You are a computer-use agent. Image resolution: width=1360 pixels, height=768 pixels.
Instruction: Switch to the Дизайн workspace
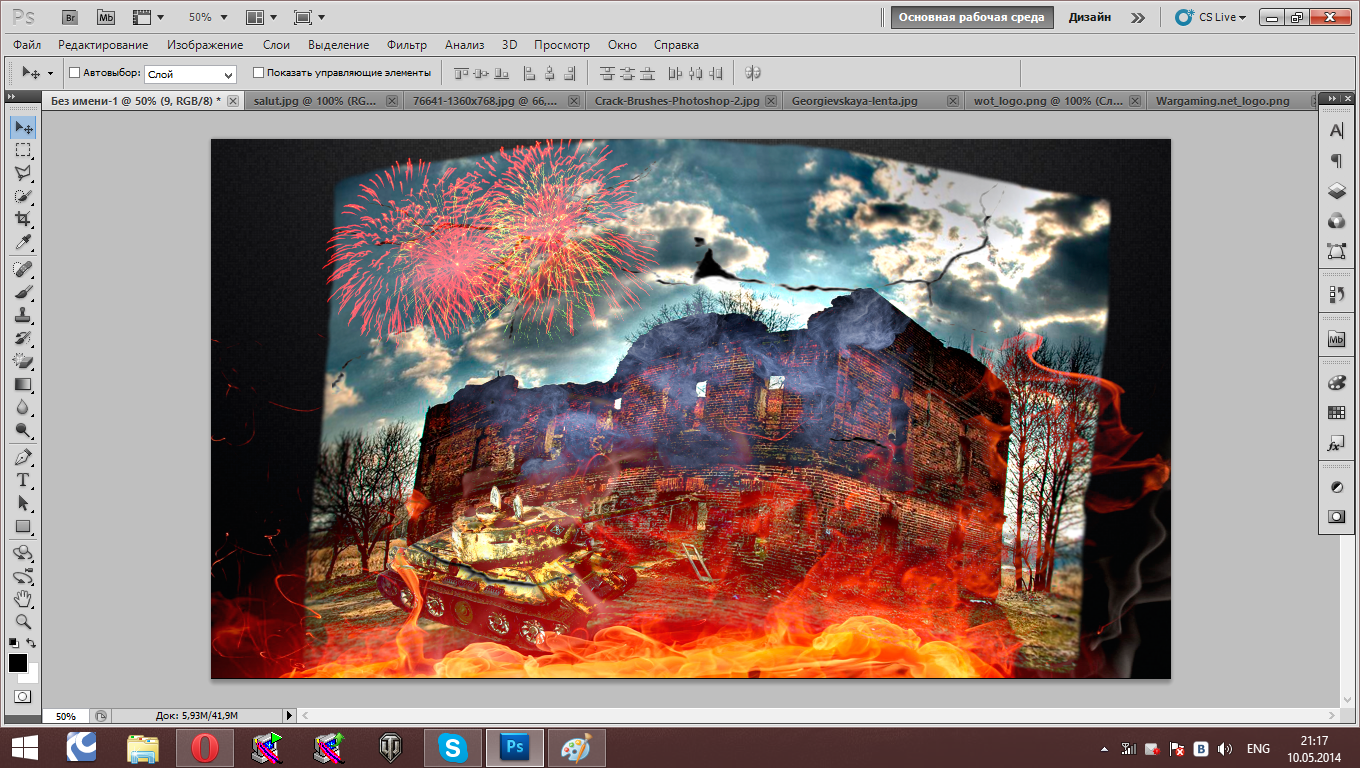point(1090,17)
